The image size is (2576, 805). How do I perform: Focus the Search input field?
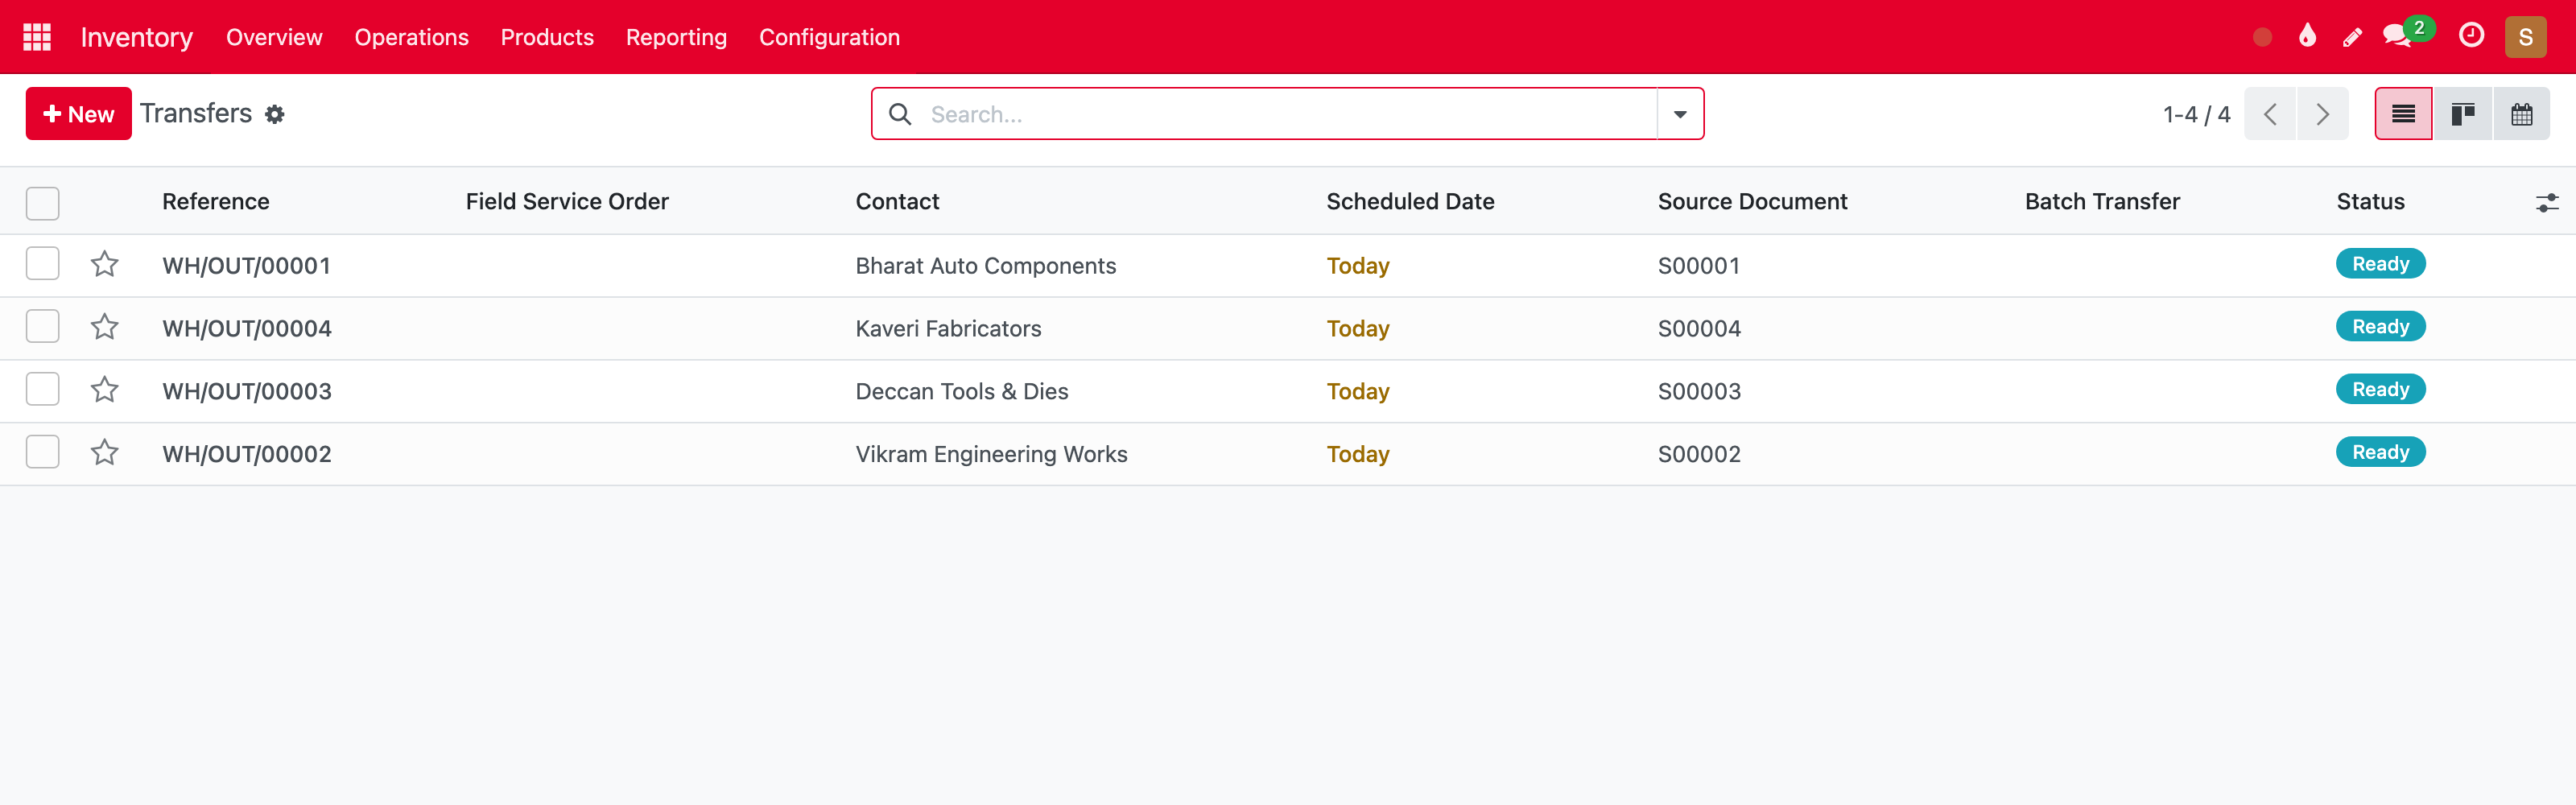coord(1290,114)
